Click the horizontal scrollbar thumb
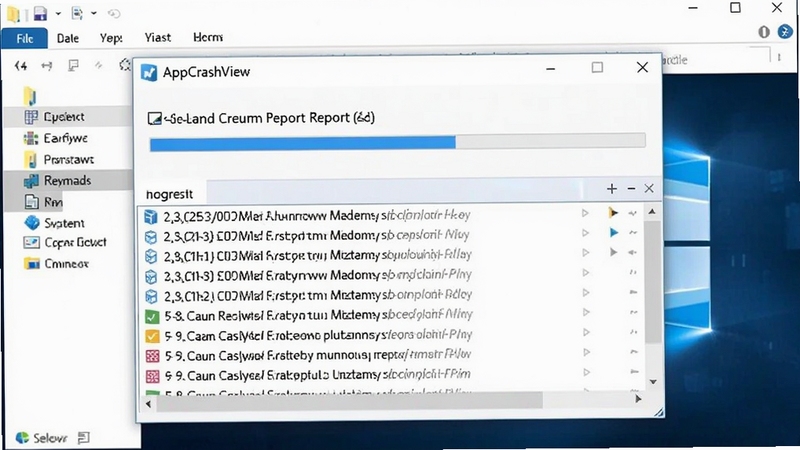This screenshot has width=800, height=450. pos(349,401)
